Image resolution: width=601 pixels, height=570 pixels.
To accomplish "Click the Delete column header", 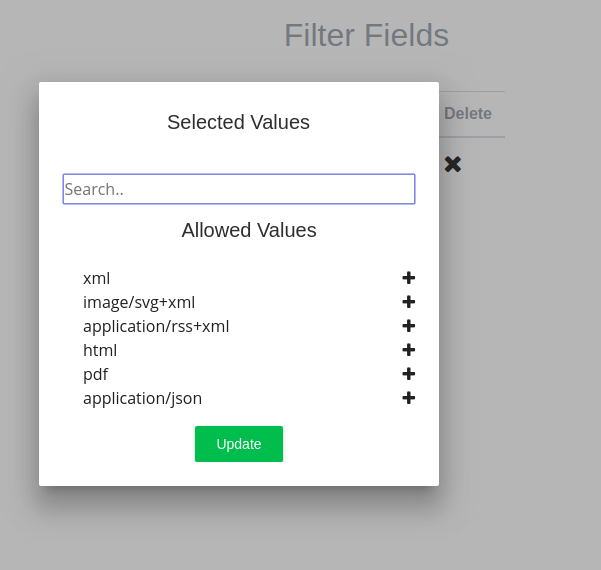I will click(467, 114).
